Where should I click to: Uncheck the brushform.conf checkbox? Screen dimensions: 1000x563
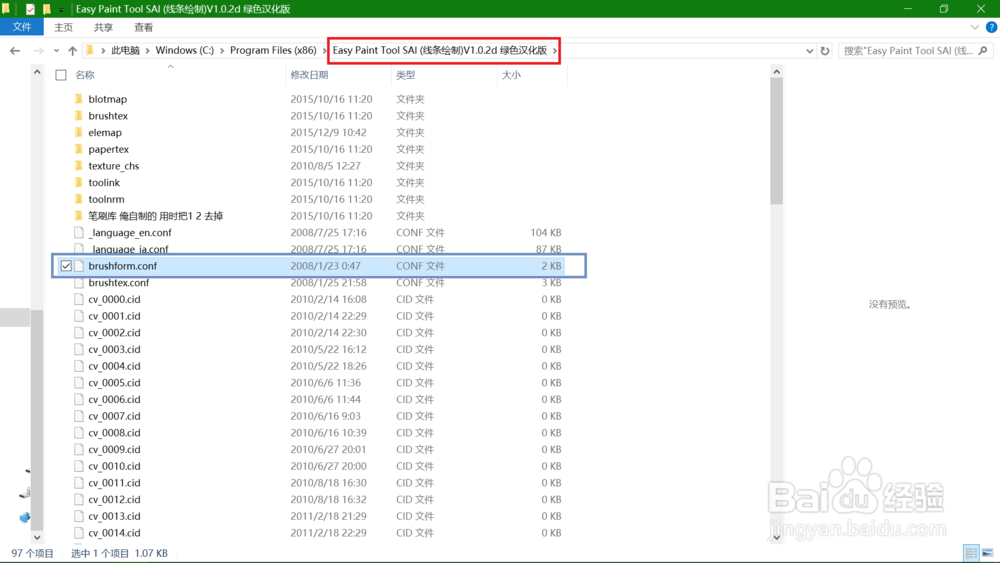coord(66,266)
